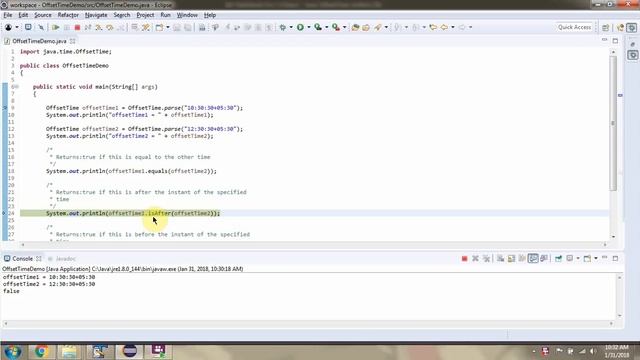Click the Pin Console icon
Viewport: 640px width, 360px height.
coord(558,258)
